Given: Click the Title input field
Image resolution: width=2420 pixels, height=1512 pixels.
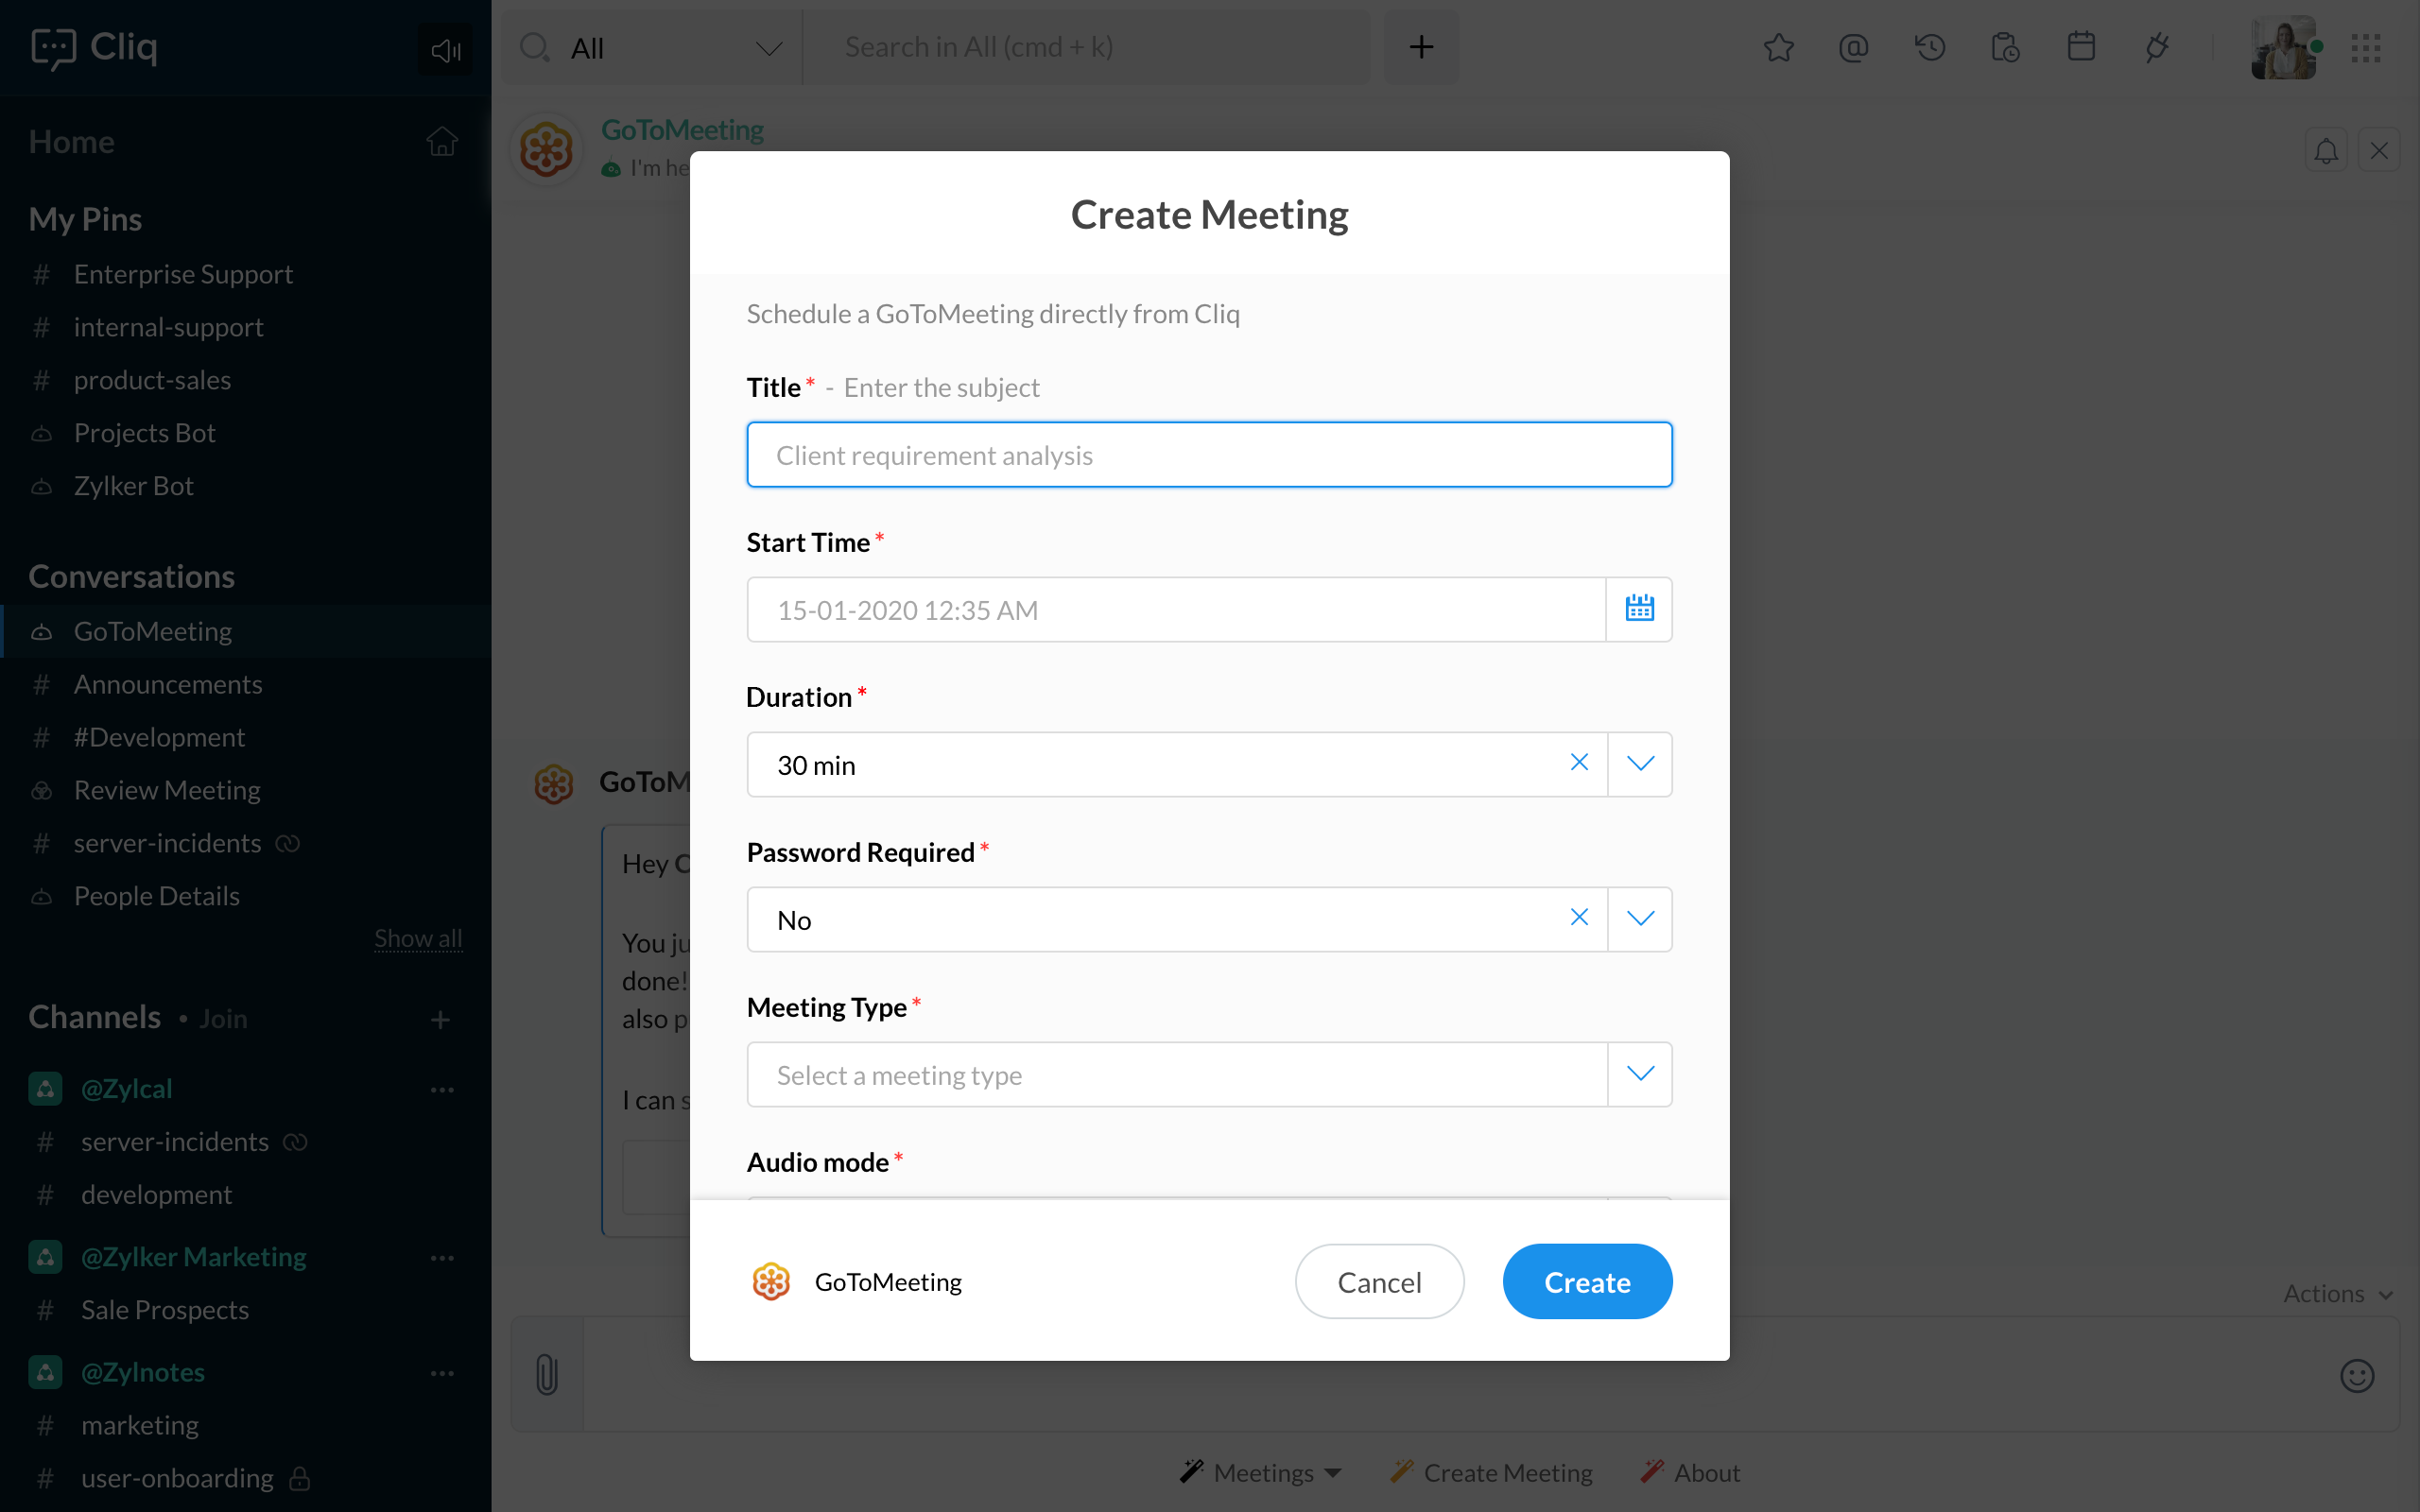Looking at the screenshot, I should (x=1209, y=455).
